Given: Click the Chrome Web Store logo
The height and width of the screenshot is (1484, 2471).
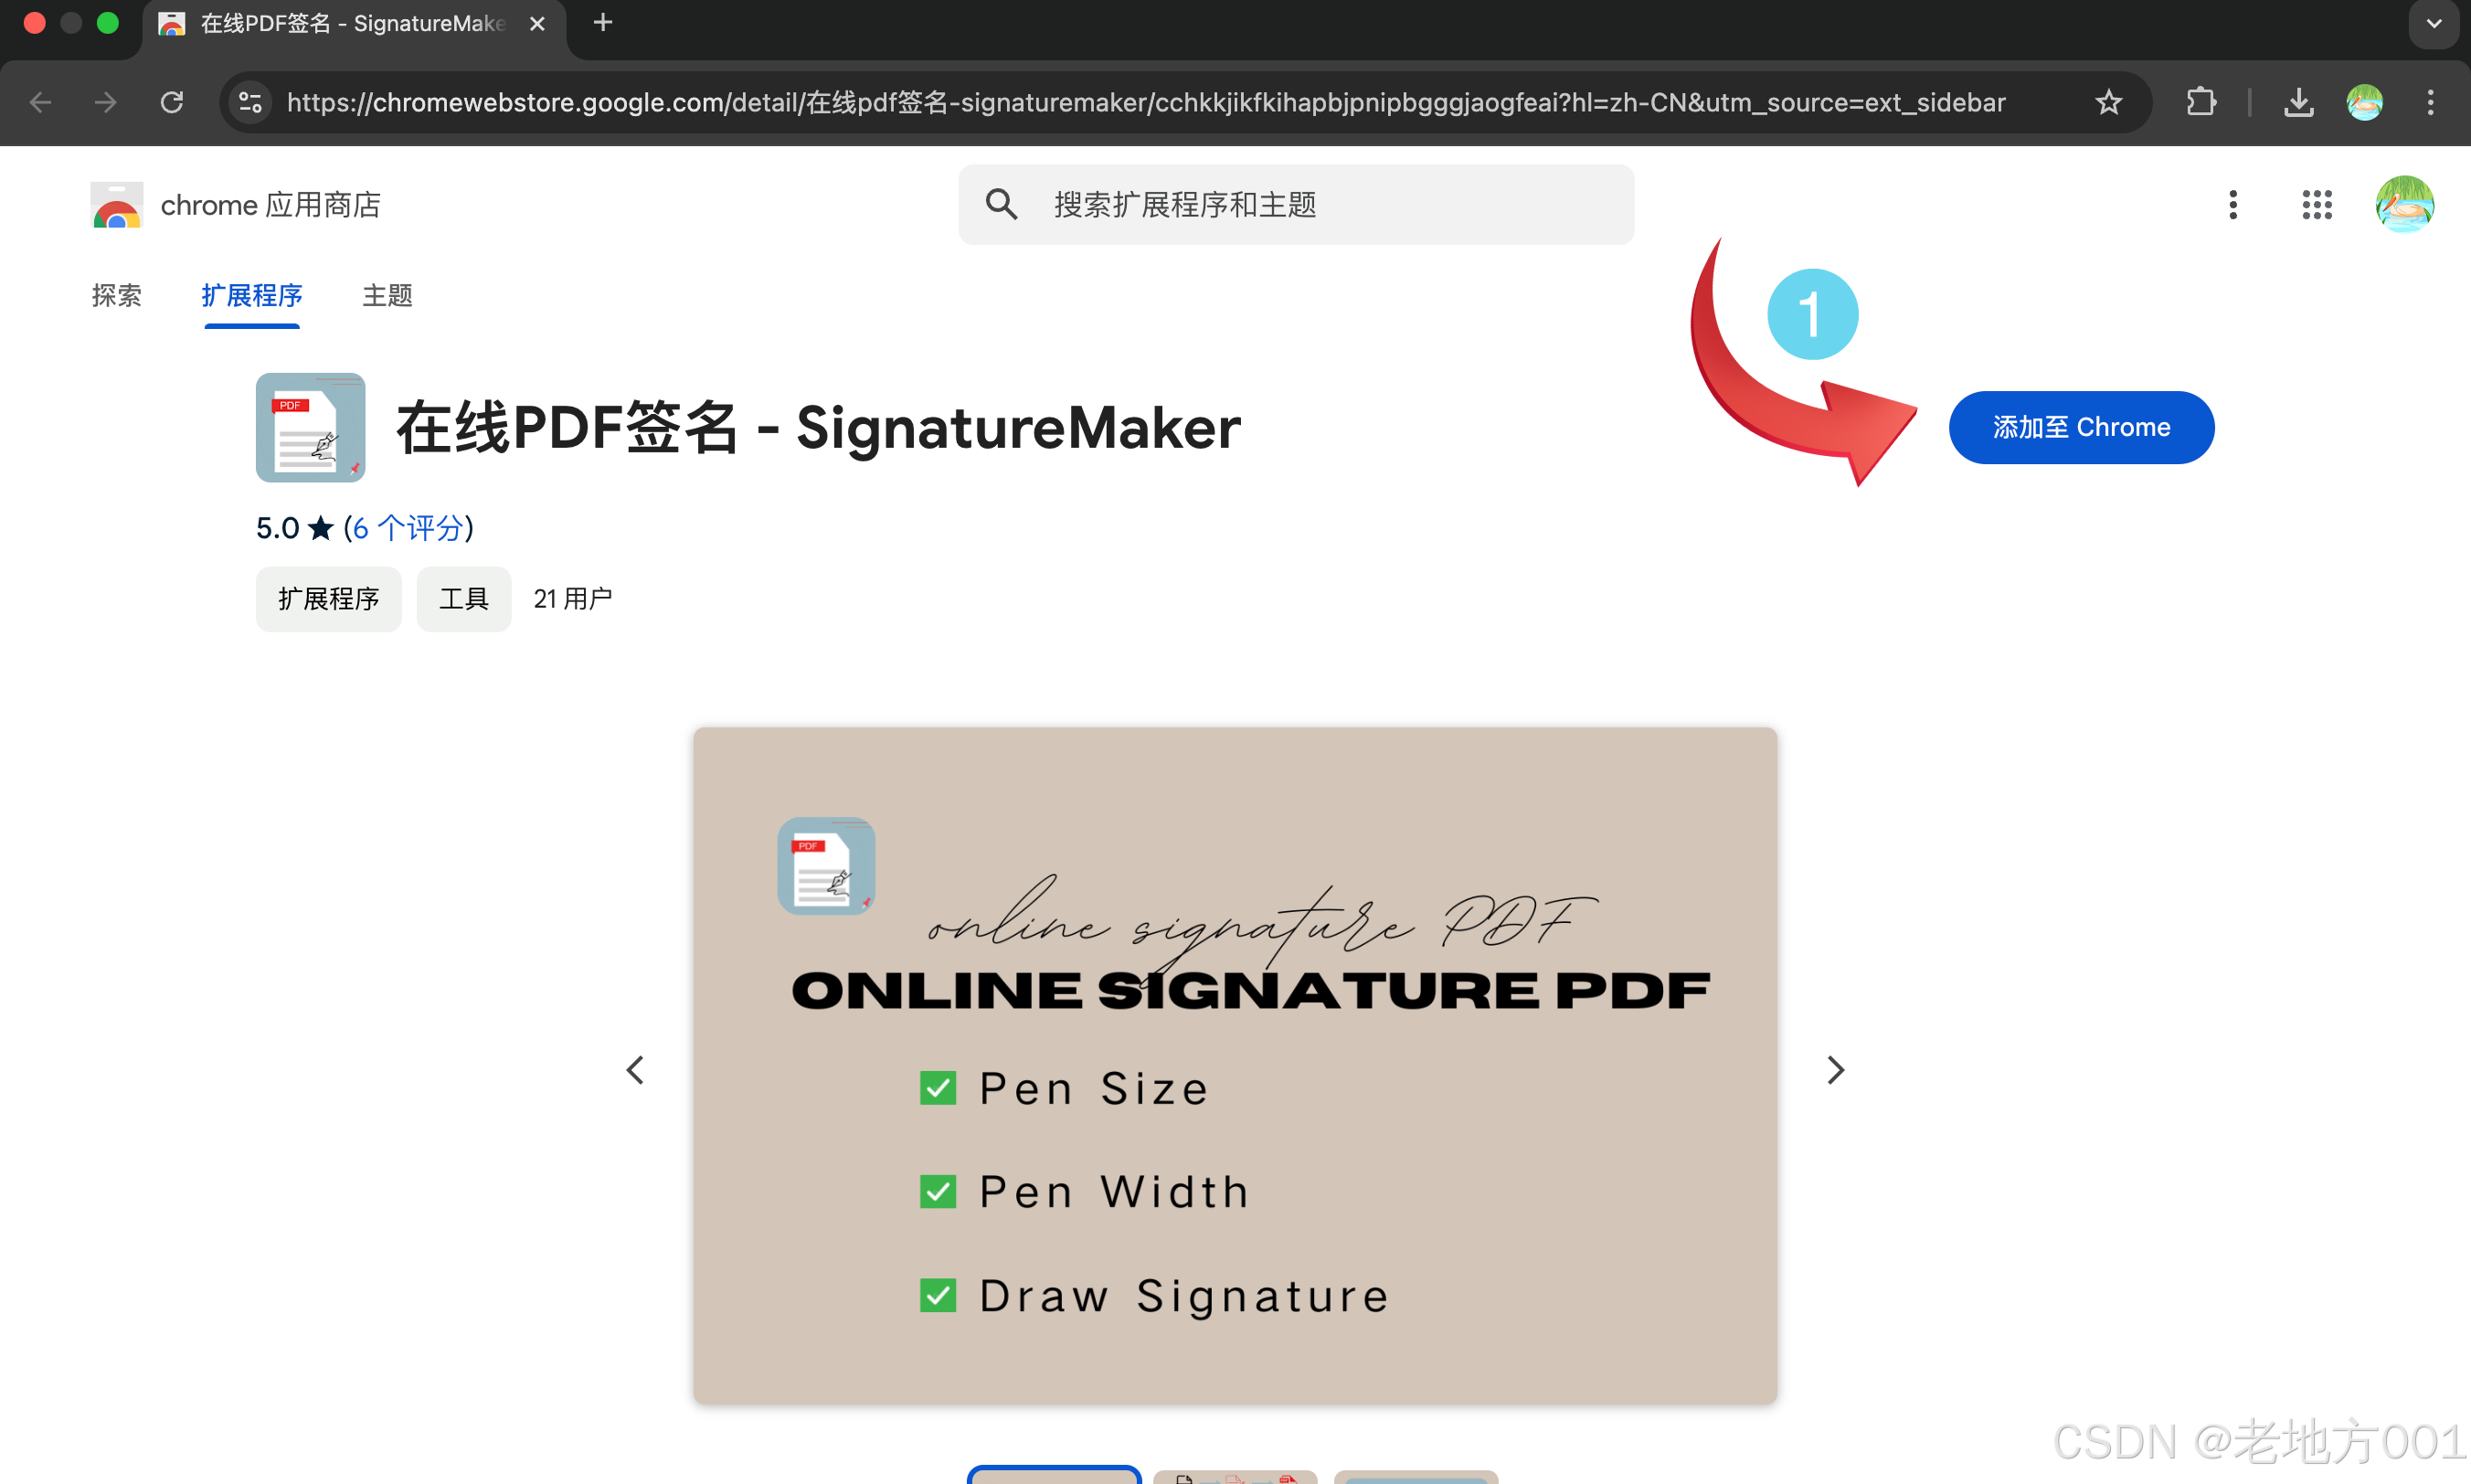Looking at the screenshot, I should tap(117, 205).
